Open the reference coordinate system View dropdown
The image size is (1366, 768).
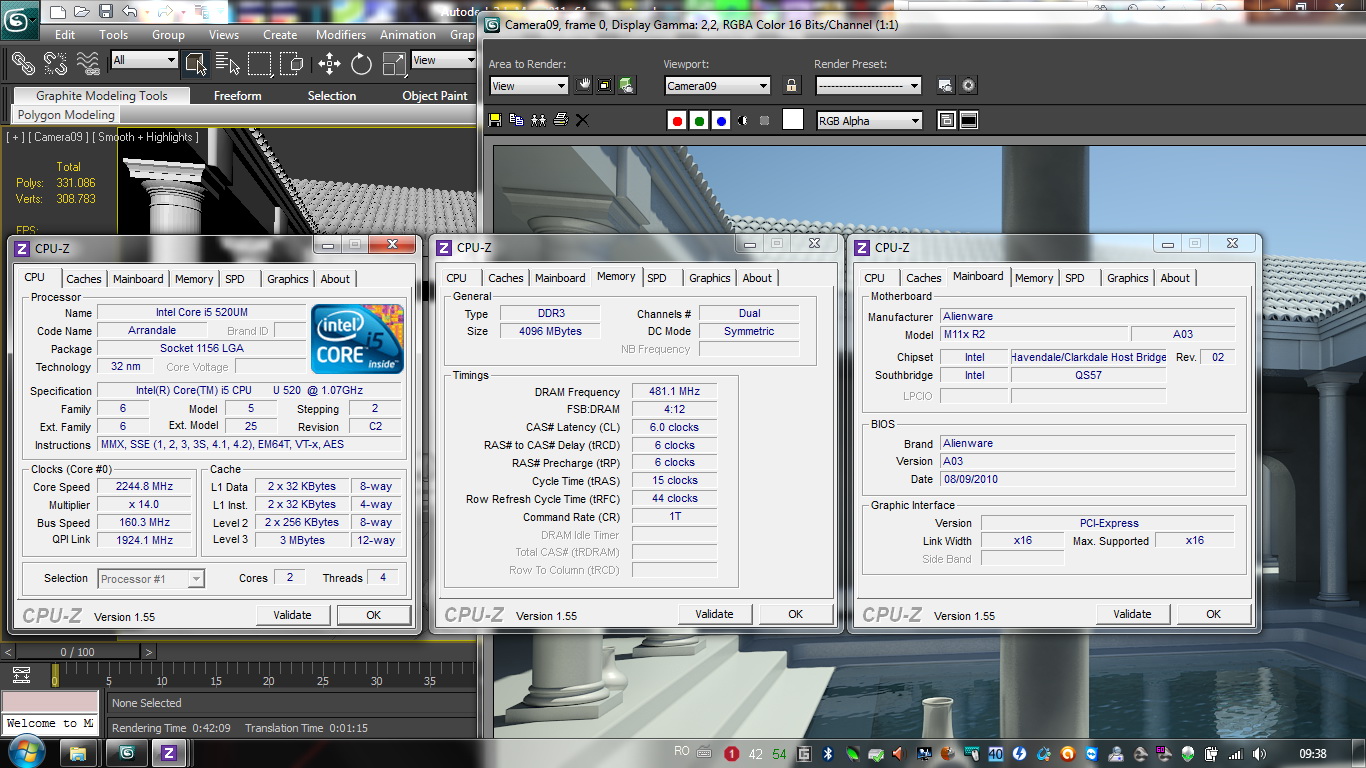click(x=444, y=60)
